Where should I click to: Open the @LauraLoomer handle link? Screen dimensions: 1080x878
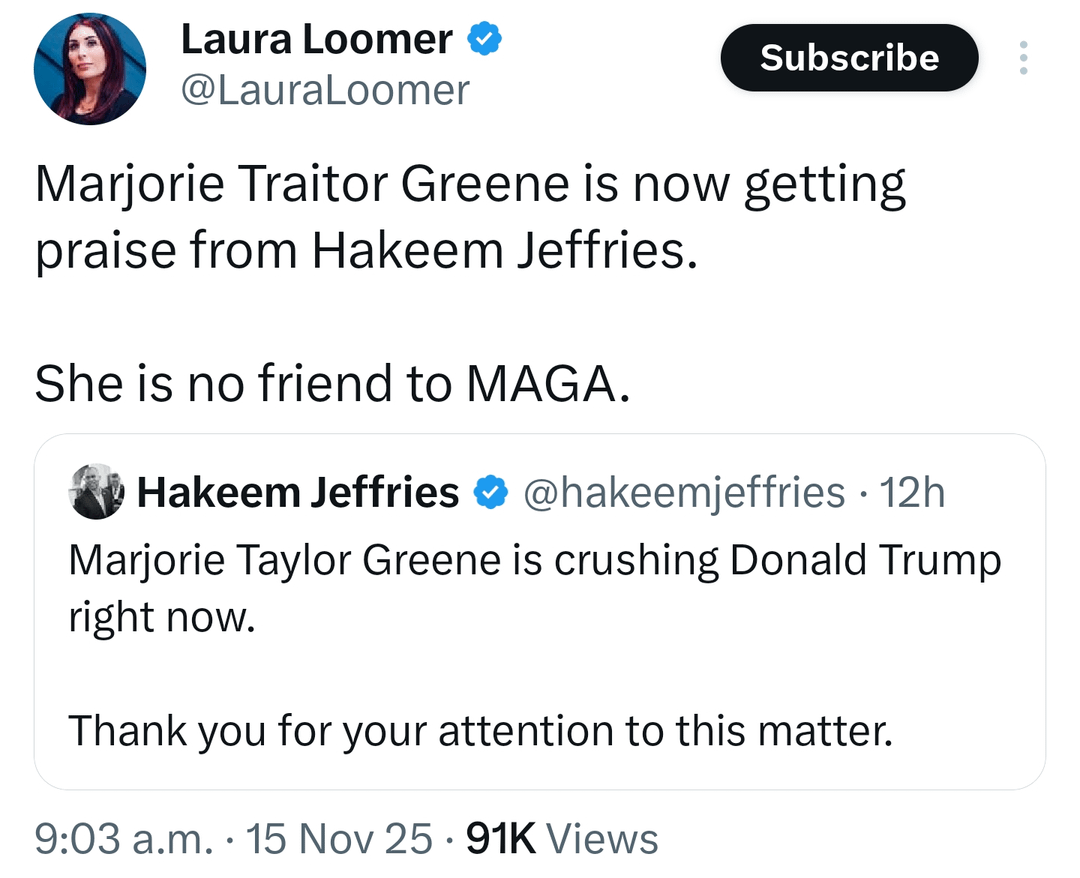(x=324, y=90)
